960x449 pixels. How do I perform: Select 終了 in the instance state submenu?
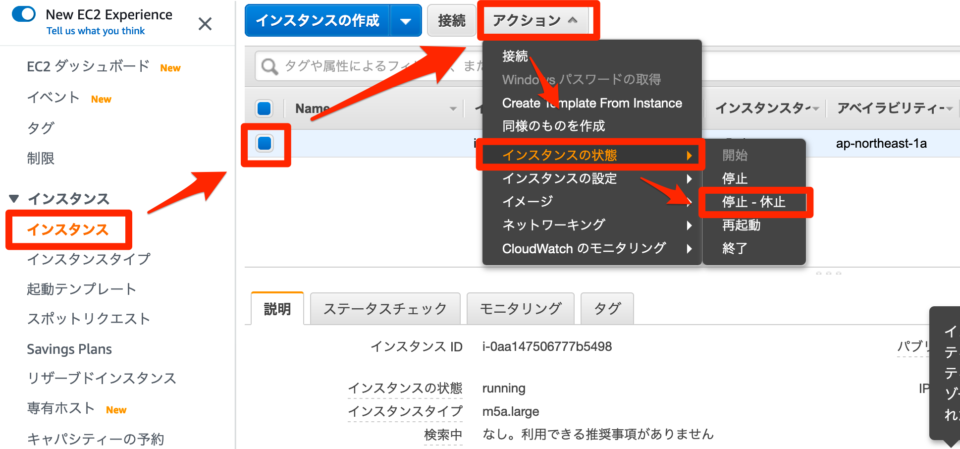[x=735, y=248]
